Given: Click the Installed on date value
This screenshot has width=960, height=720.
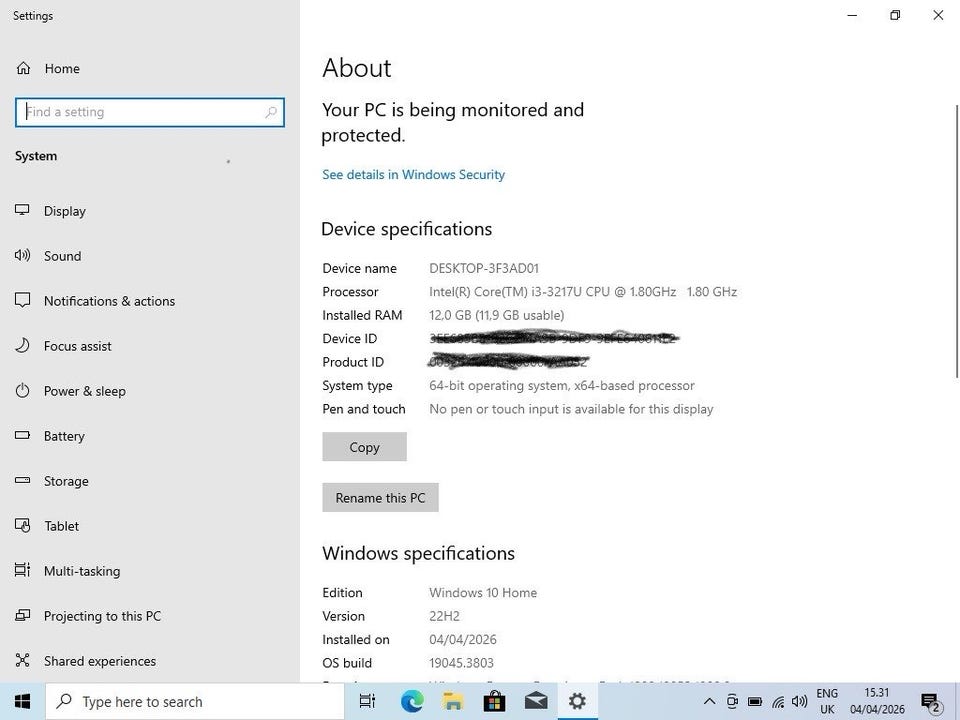Looking at the screenshot, I should pyautogui.click(x=462, y=640).
